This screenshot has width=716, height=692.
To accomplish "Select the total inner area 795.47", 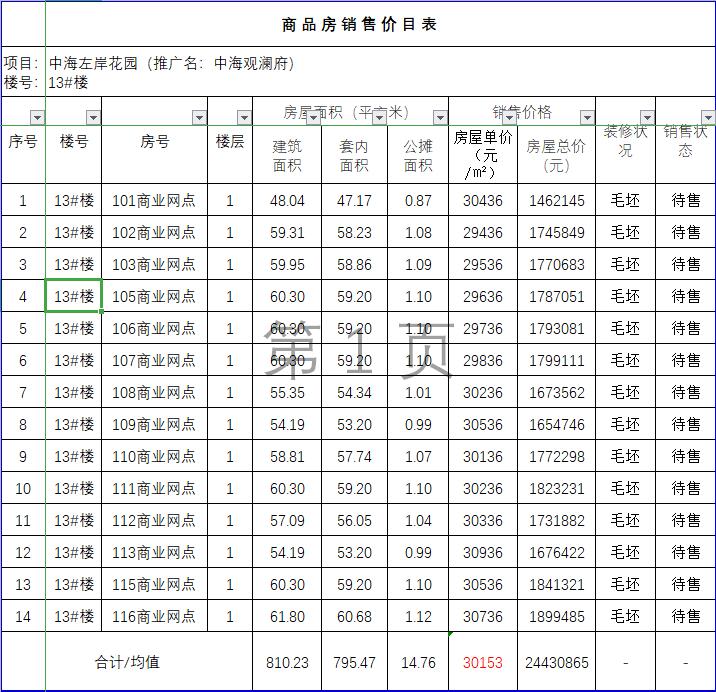I will click(354, 662).
